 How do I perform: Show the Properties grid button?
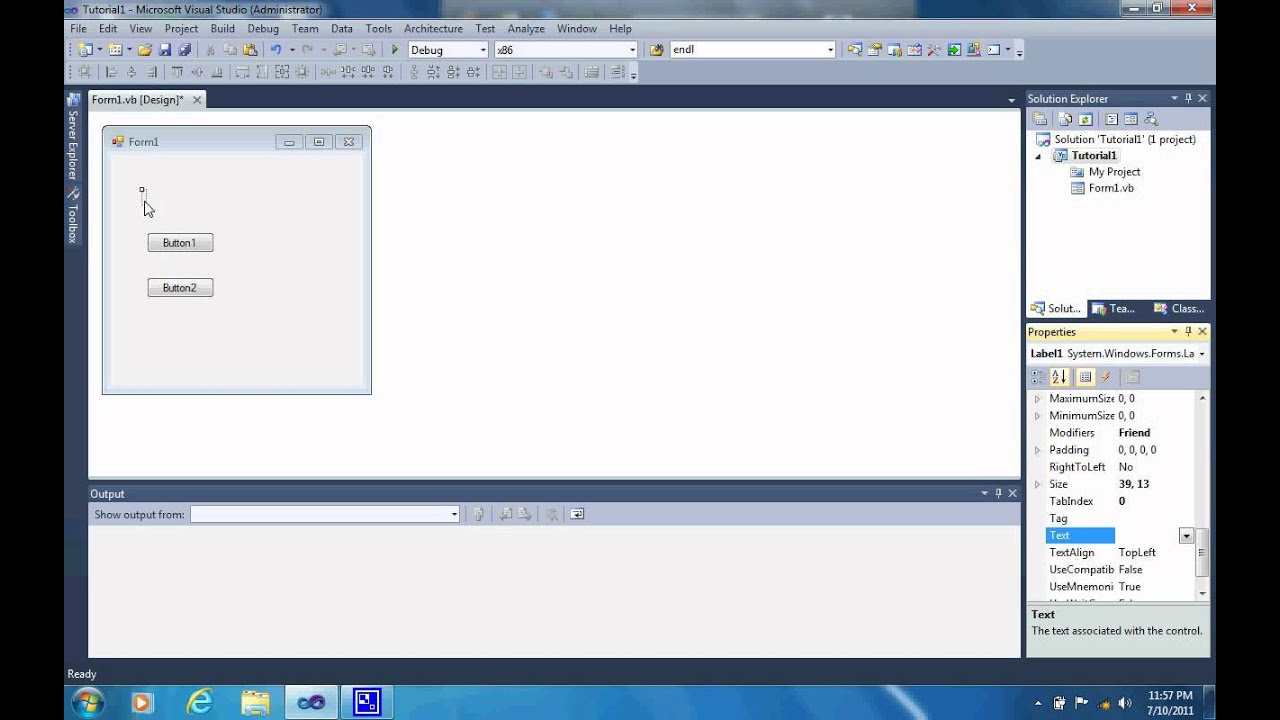coord(1085,377)
